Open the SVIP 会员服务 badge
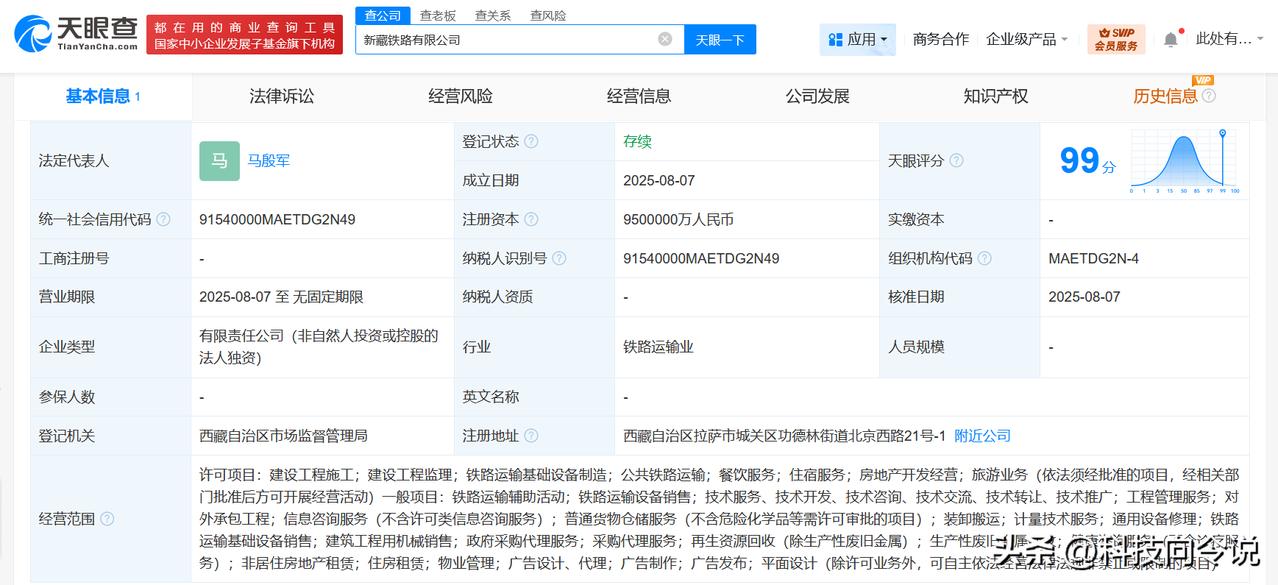 [x=1116, y=39]
